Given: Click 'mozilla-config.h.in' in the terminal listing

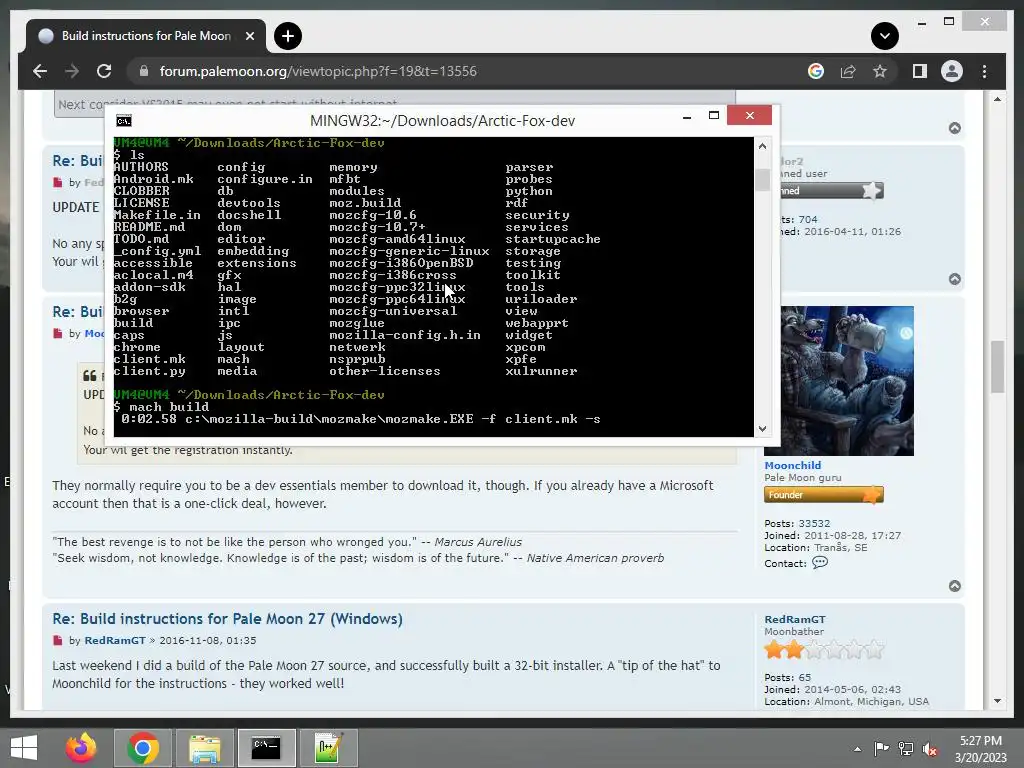Looking at the screenshot, I should point(405,335).
